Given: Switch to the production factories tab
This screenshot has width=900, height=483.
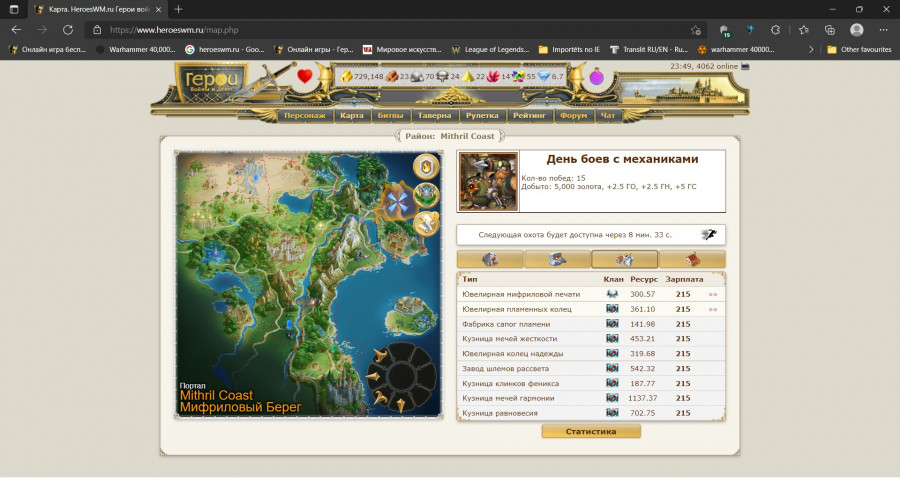Looking at the screenshot, I should point(624,260).
